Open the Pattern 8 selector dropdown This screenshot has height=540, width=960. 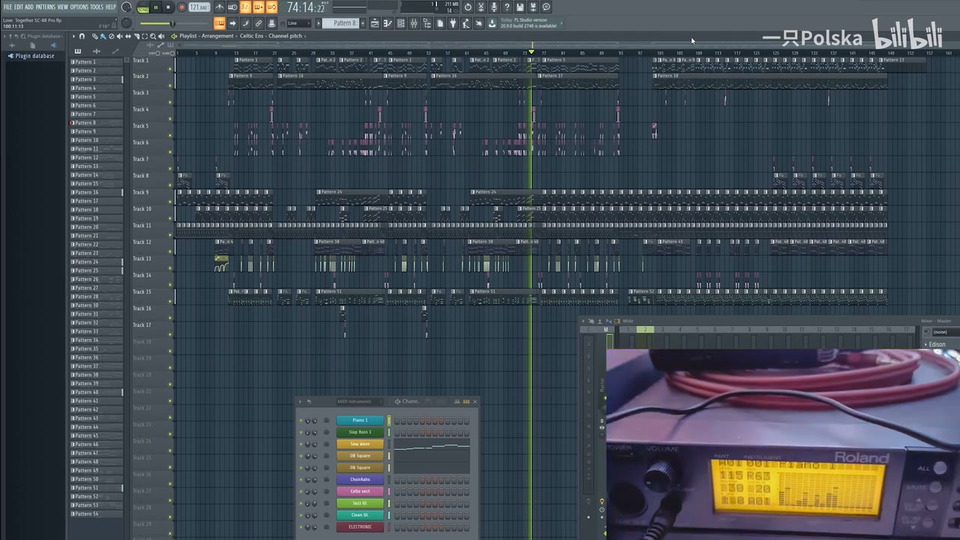point(340,23)
